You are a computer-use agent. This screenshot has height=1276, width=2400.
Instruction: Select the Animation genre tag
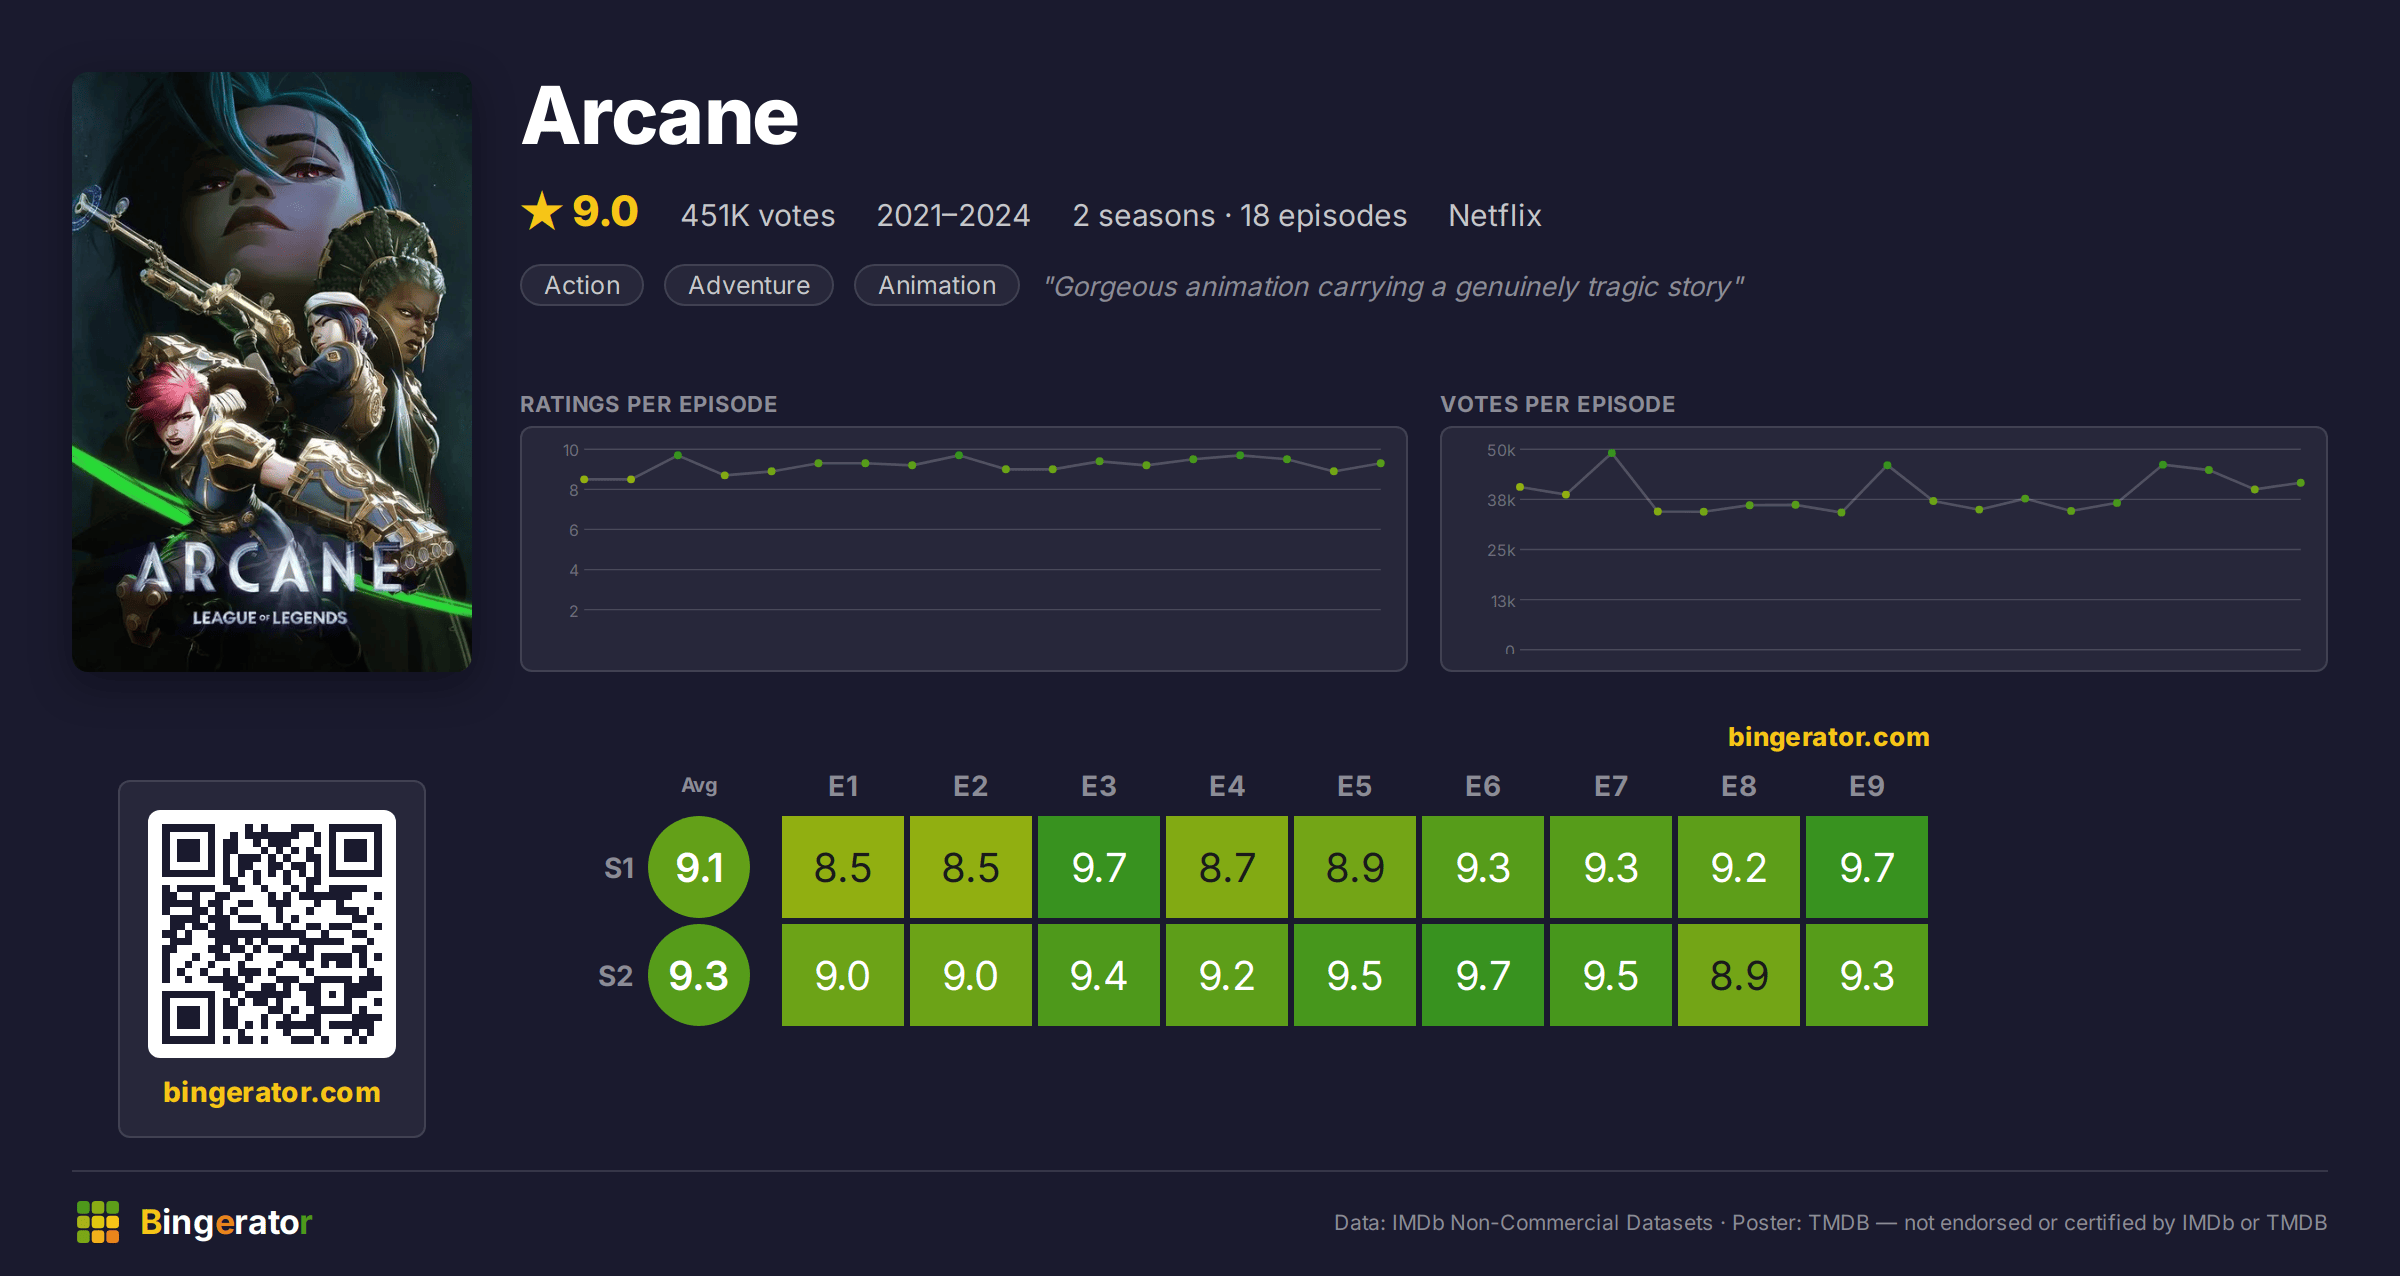(937, 285)
